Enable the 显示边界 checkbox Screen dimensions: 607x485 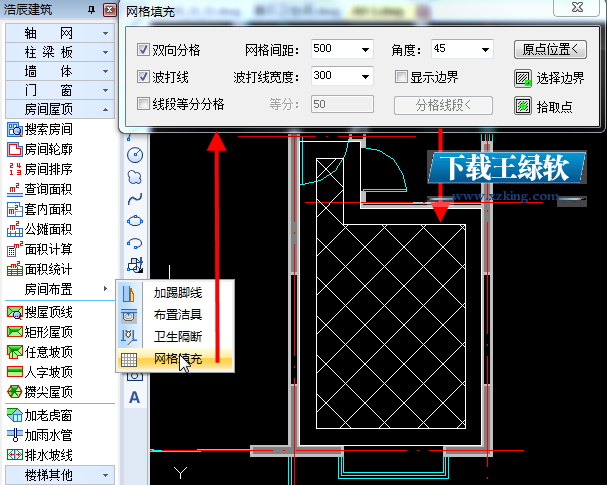pos(401,77)
